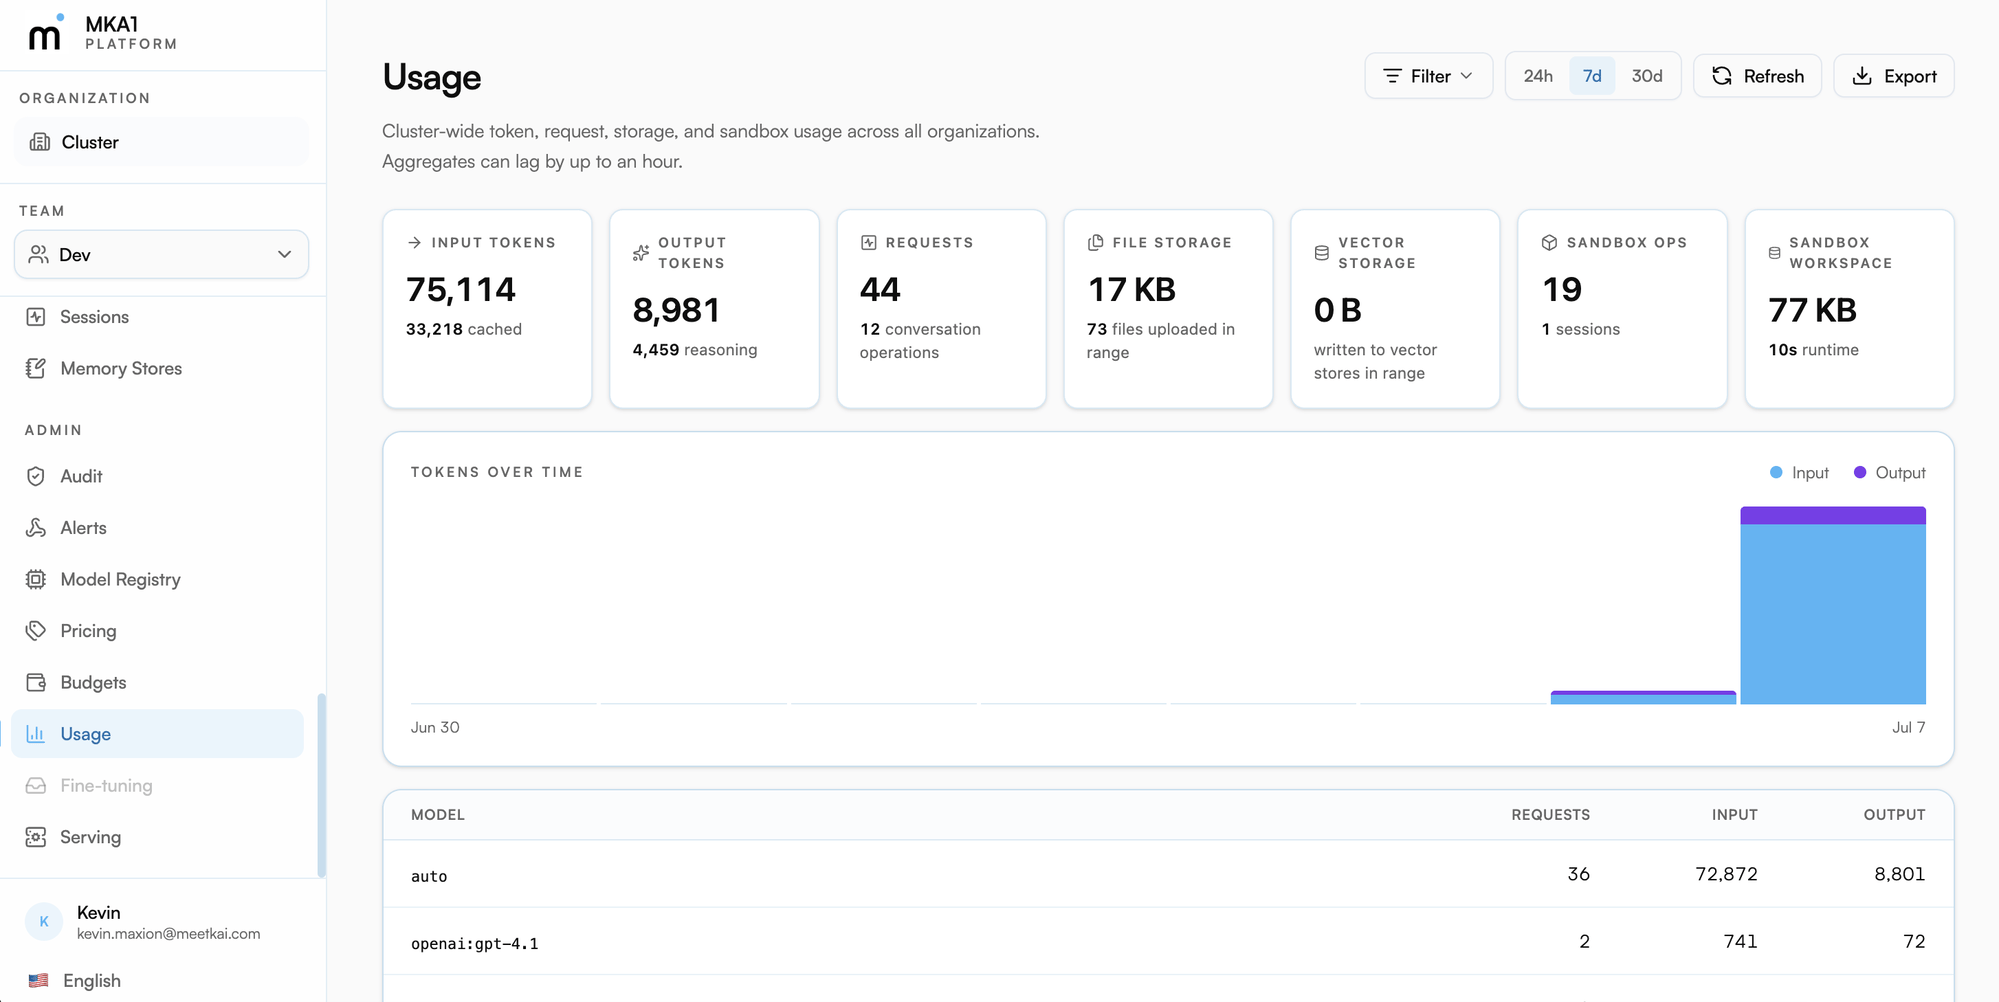Click the Alerts webhook icon
Screen dimensions: 1999x1002
(x=36, y=528)
